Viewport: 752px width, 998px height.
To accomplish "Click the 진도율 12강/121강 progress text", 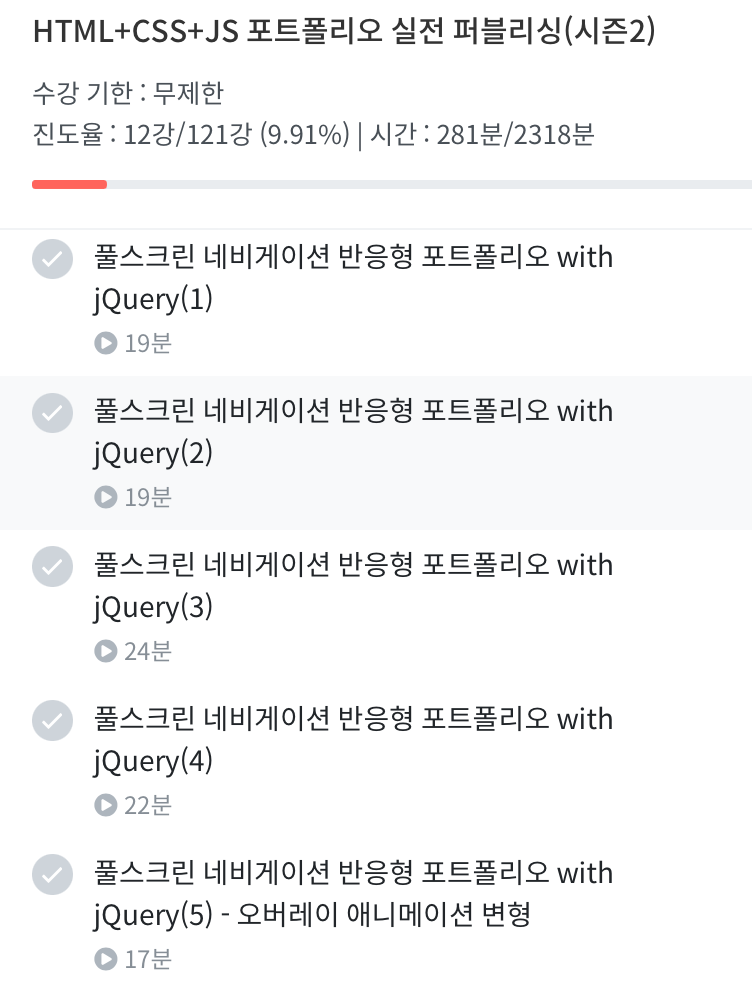I will click(190, 134).
